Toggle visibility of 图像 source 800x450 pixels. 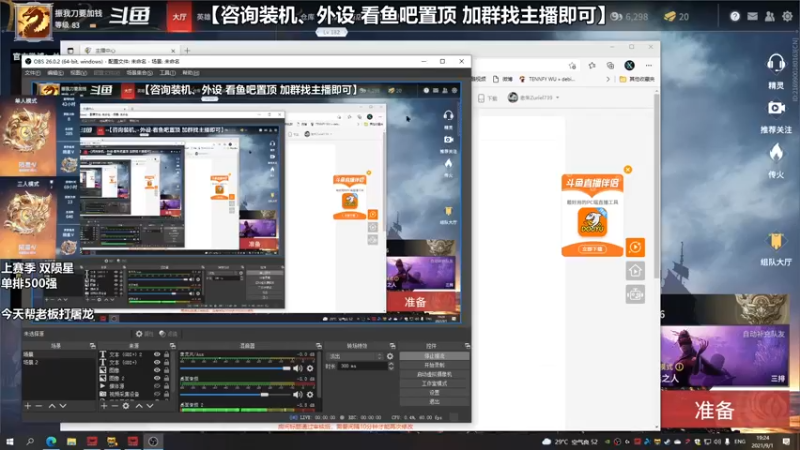[x=157, y=370]
